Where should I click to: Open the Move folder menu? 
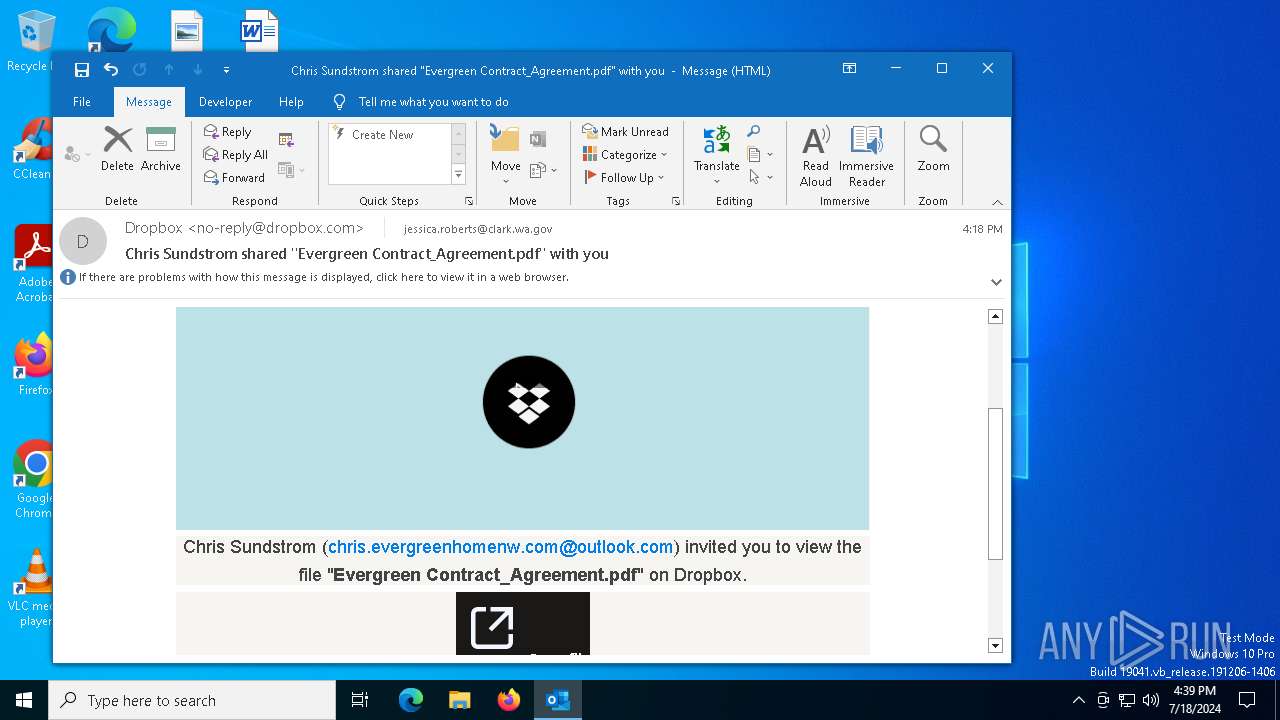(x=505, y=155)
